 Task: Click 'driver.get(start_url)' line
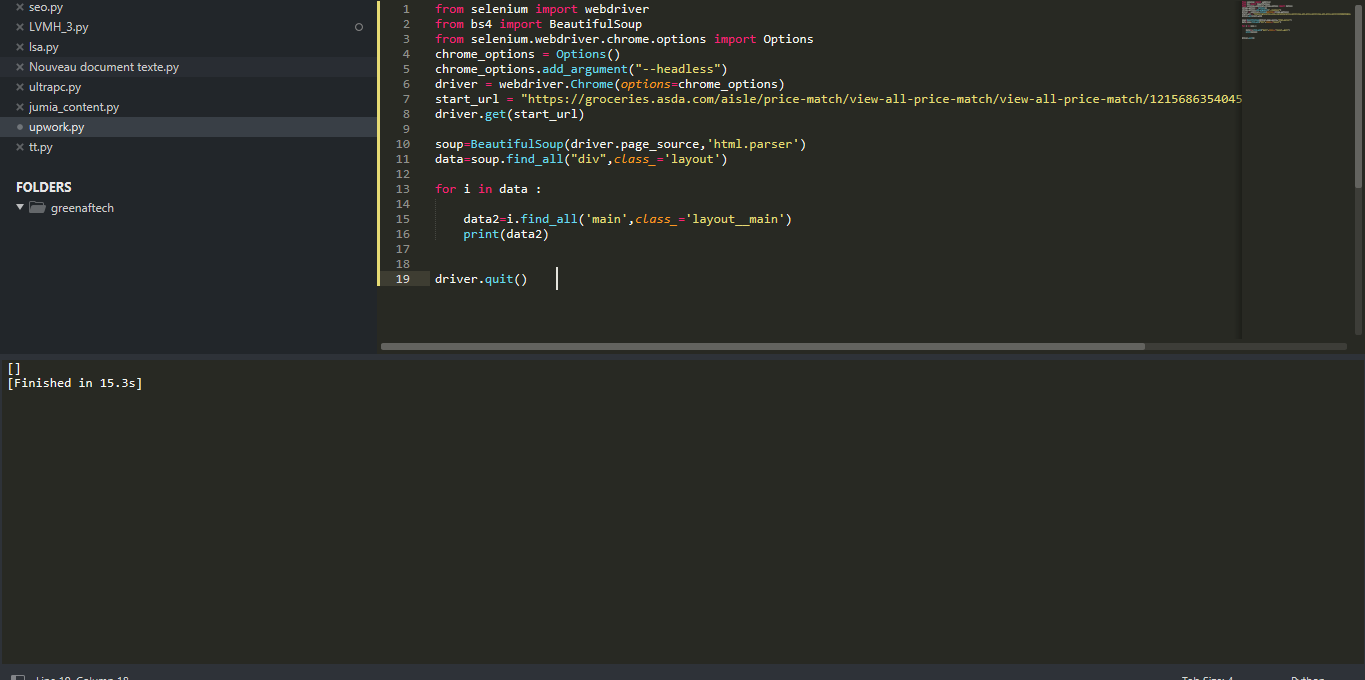(x=510, y=114)
